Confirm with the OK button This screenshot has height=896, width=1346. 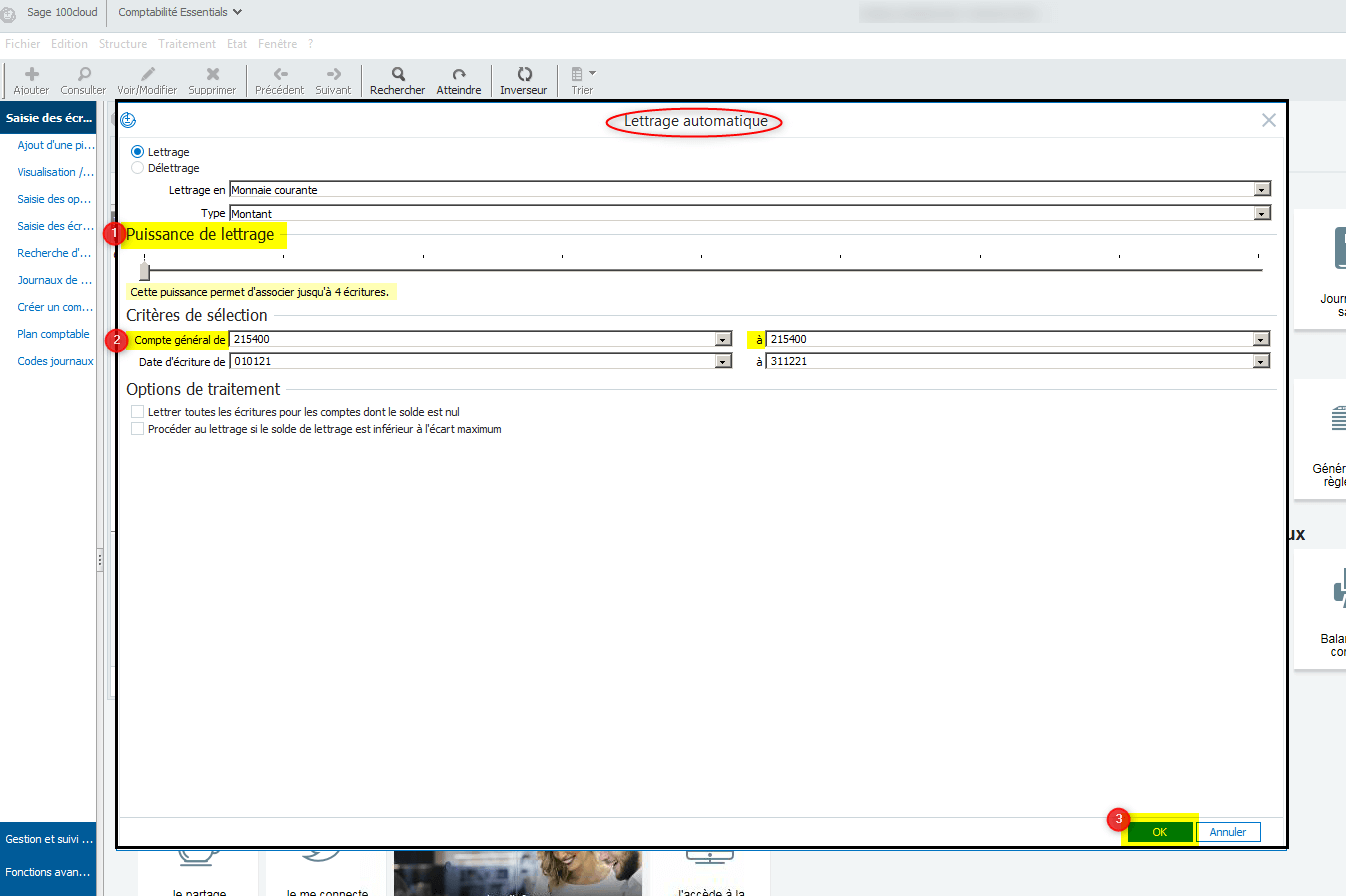coord(1160,832)
